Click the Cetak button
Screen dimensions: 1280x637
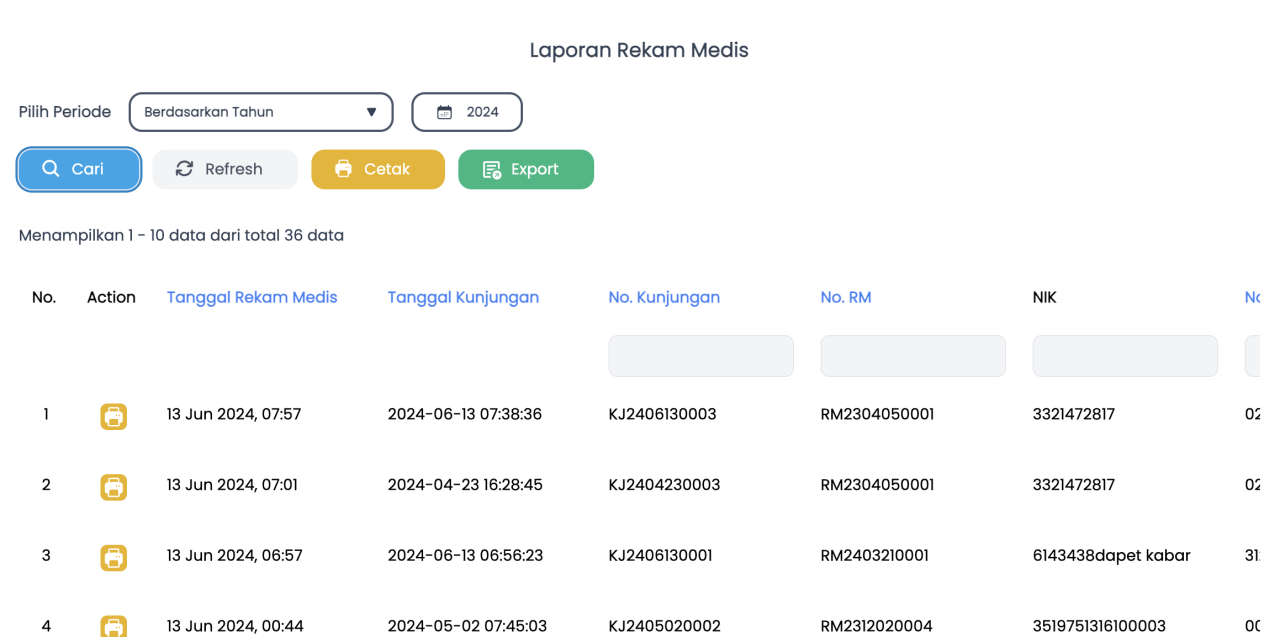(x=378, y=169)
